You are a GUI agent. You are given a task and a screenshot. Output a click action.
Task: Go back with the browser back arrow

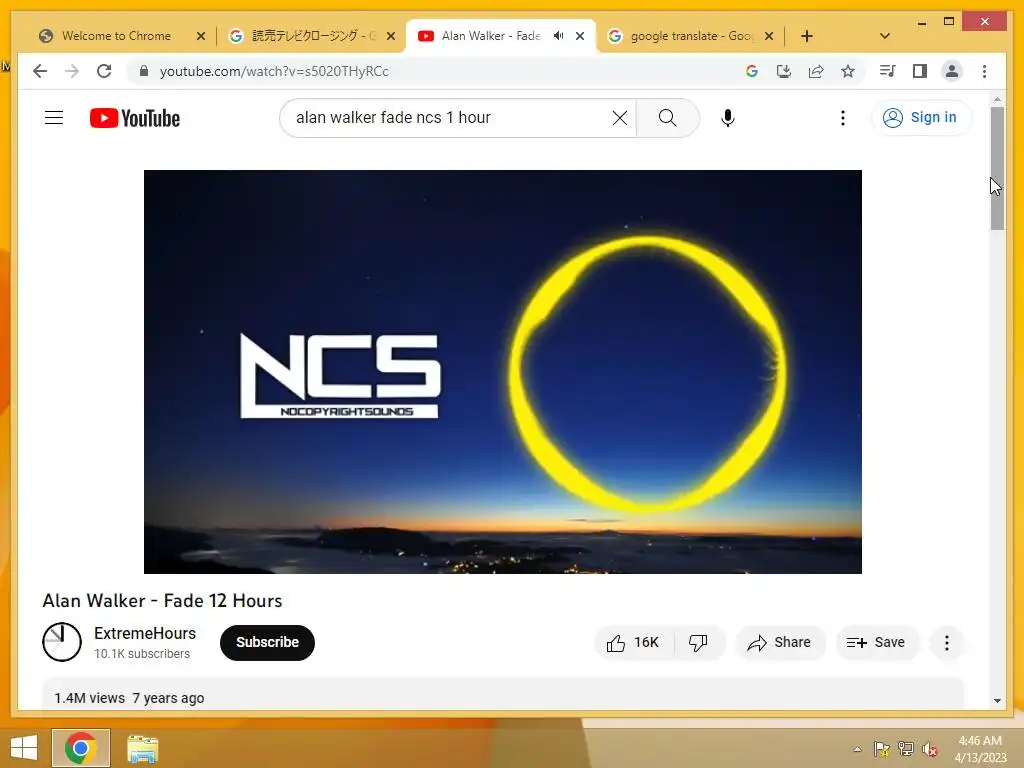coord(40,71)
